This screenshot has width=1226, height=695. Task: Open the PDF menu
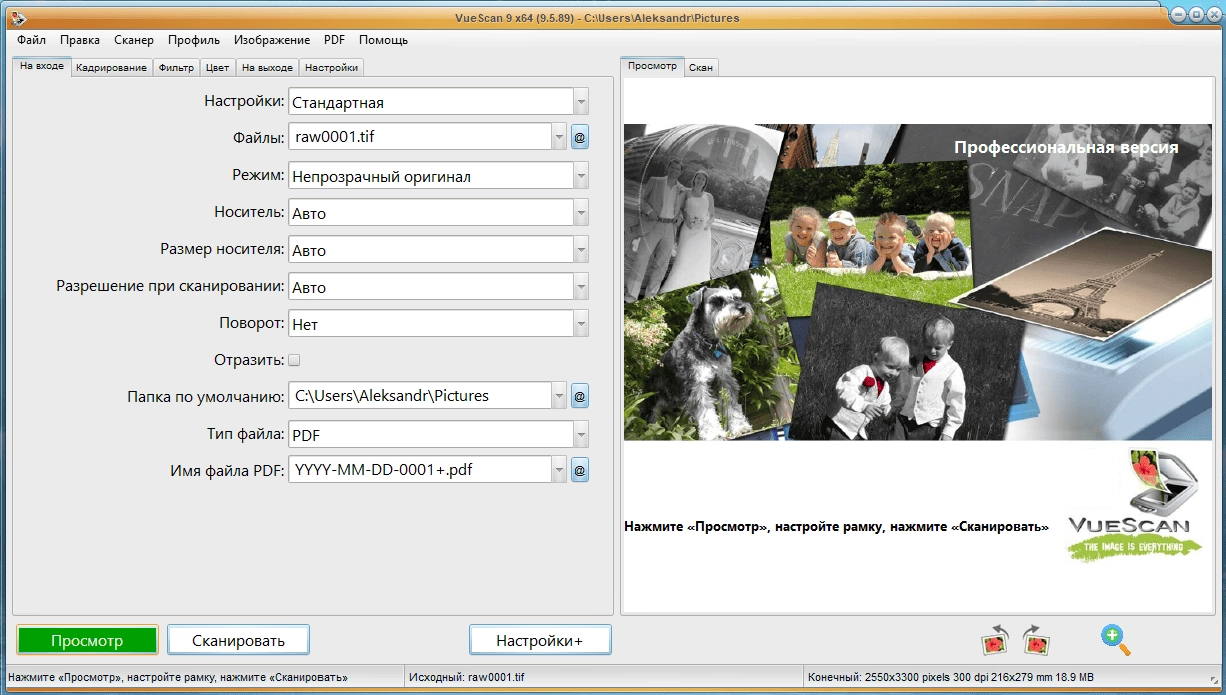tap(334, 40)
